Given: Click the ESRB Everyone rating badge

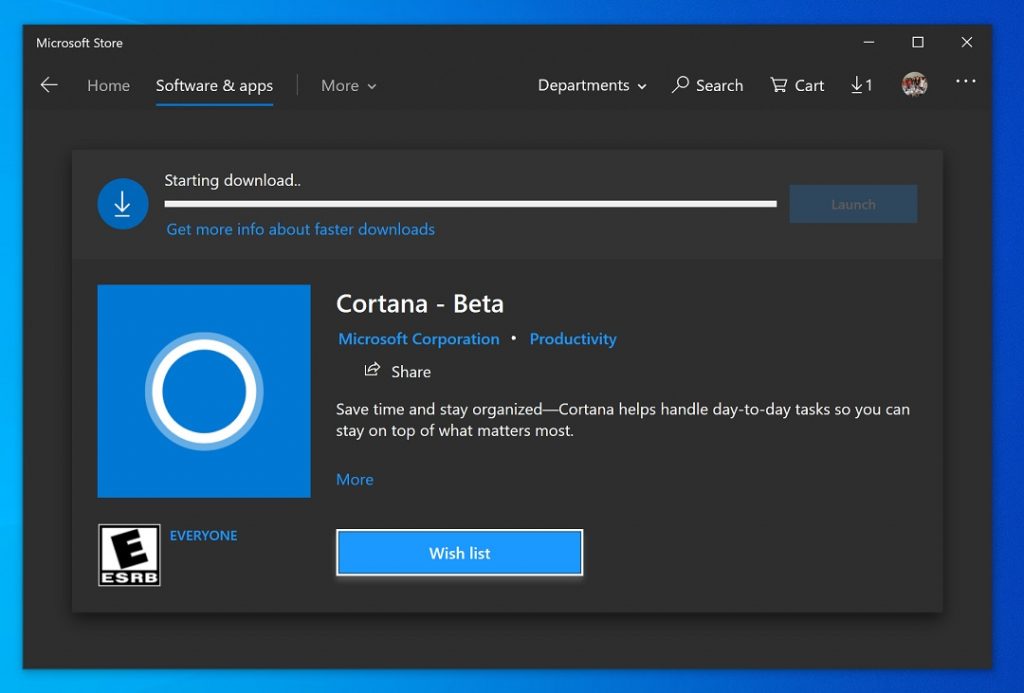Looking at the screenshot, I should 129,554.
